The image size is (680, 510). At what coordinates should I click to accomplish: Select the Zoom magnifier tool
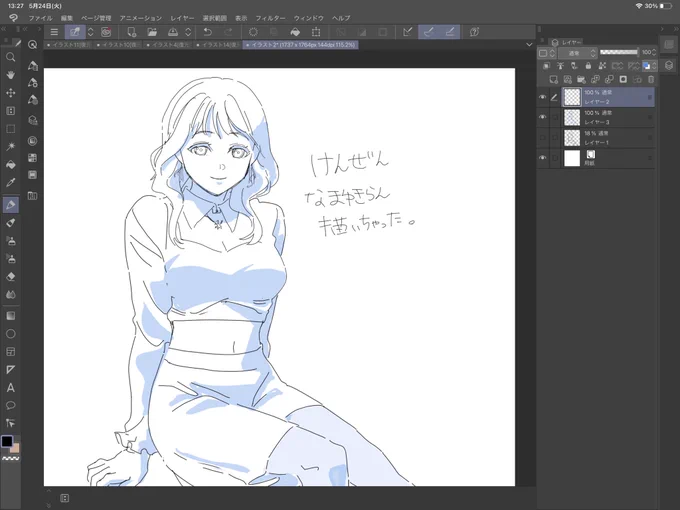[11, 57]
